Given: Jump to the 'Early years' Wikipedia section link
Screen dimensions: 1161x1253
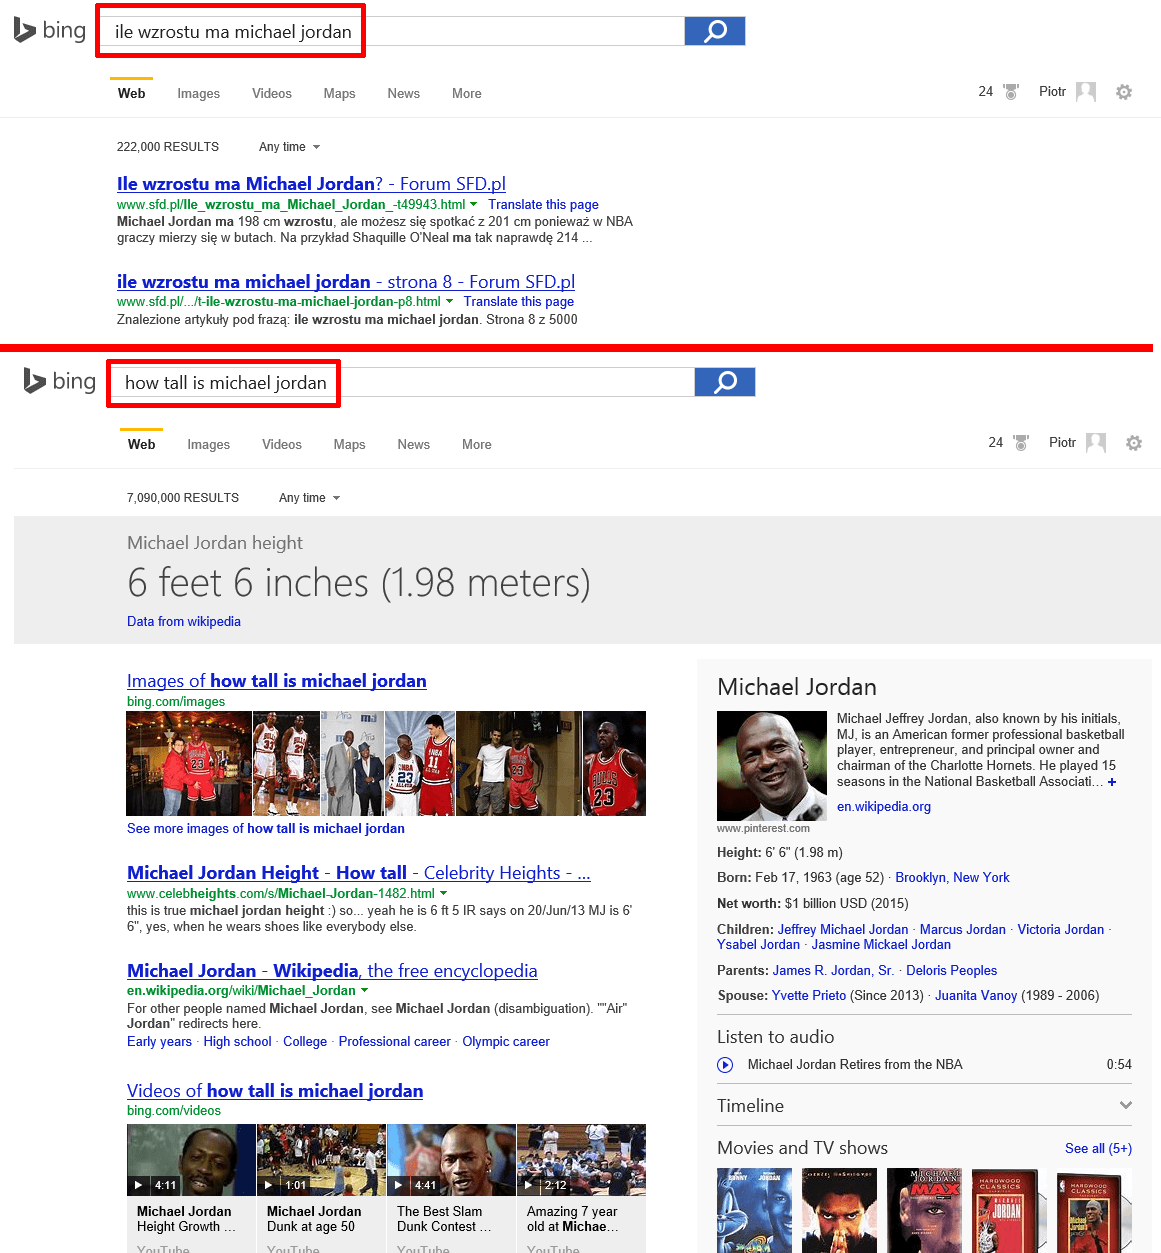Looking at the screenshot, I should [x=159, y=1041].
